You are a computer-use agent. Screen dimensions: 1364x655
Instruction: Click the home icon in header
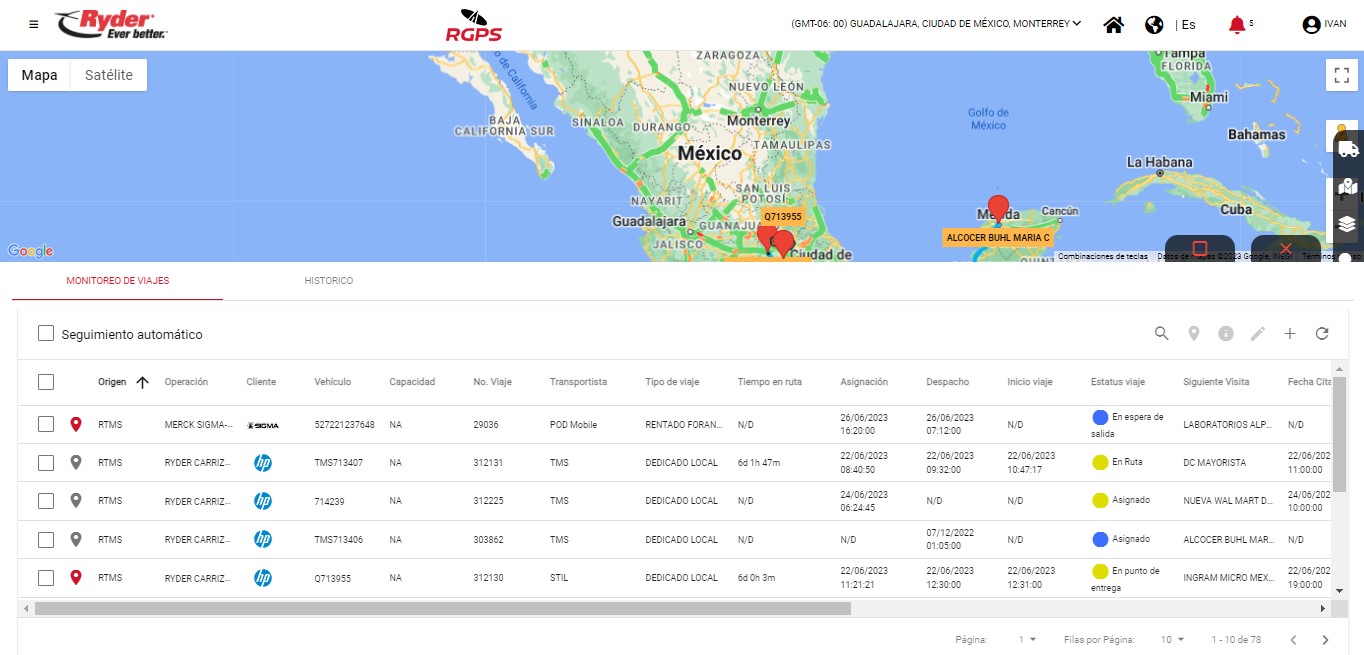point(1113,25)
